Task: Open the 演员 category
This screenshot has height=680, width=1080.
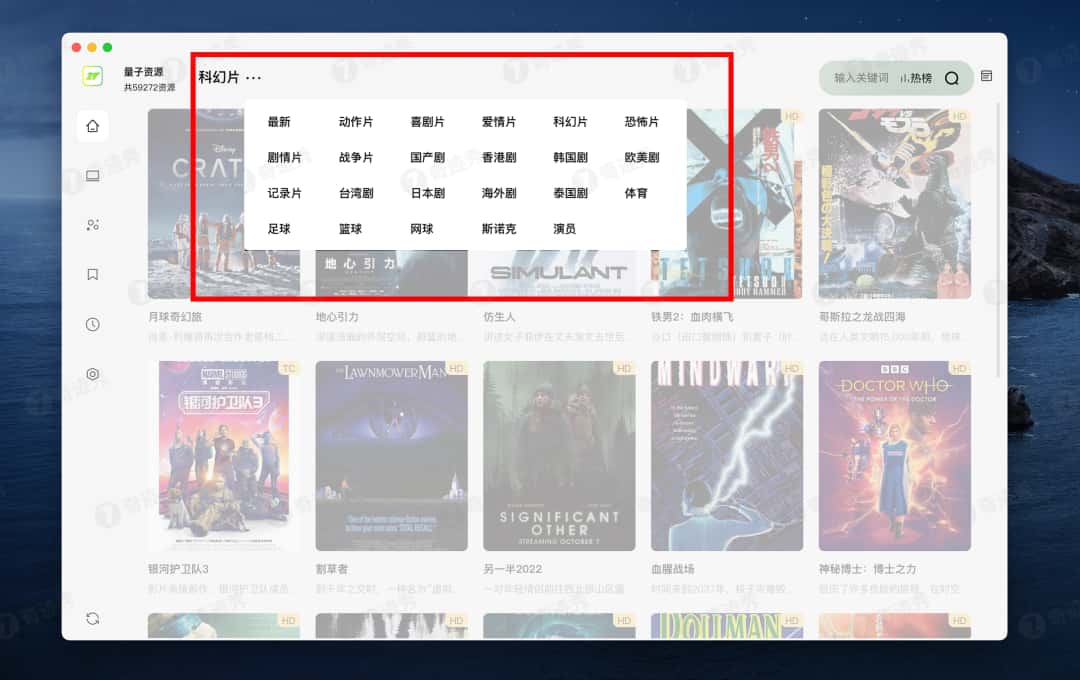Action: coord(564,229)
